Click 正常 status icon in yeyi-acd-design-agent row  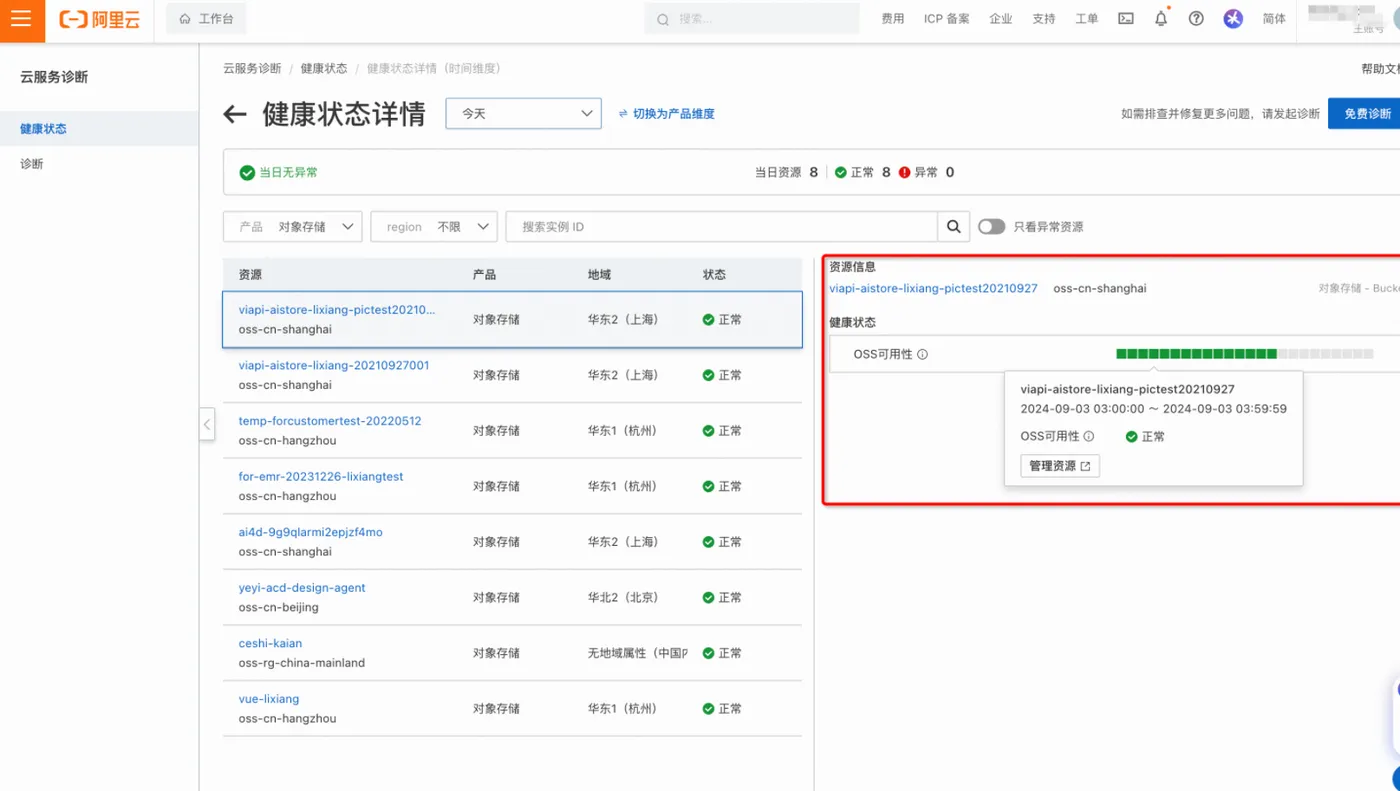708,598
